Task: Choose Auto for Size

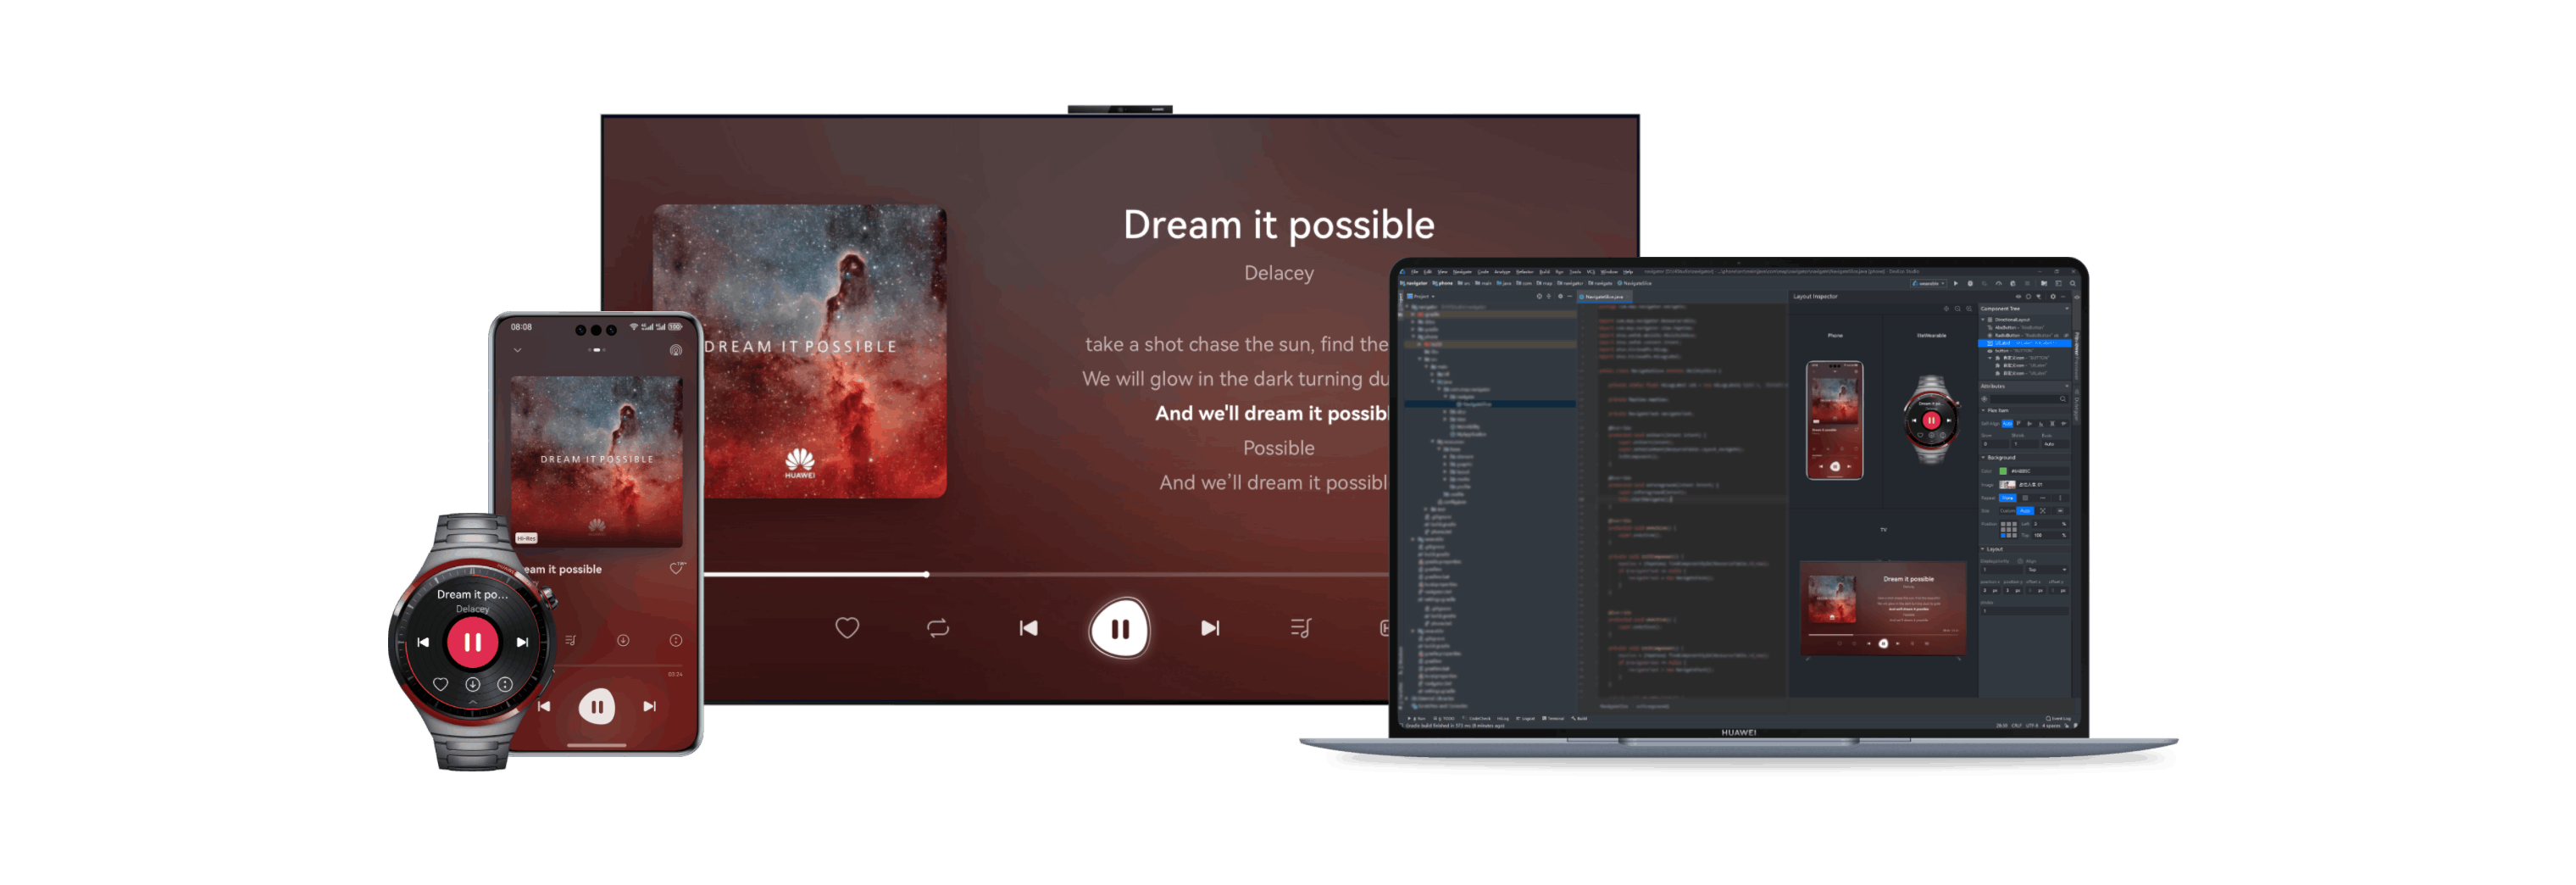Action: click(2026, 511)
